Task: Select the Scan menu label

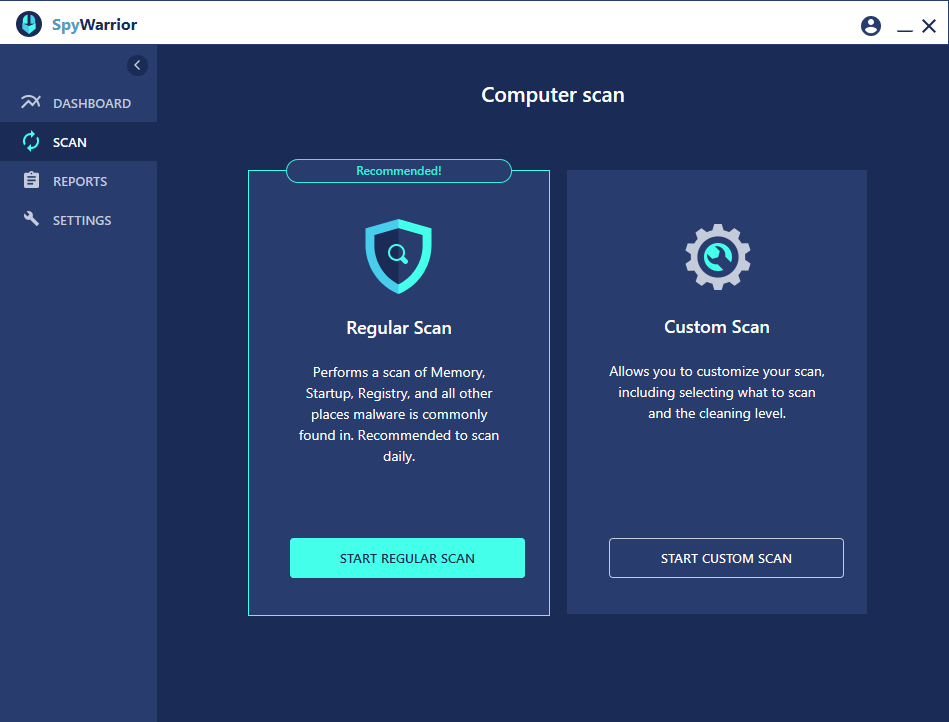Action: 70,142
